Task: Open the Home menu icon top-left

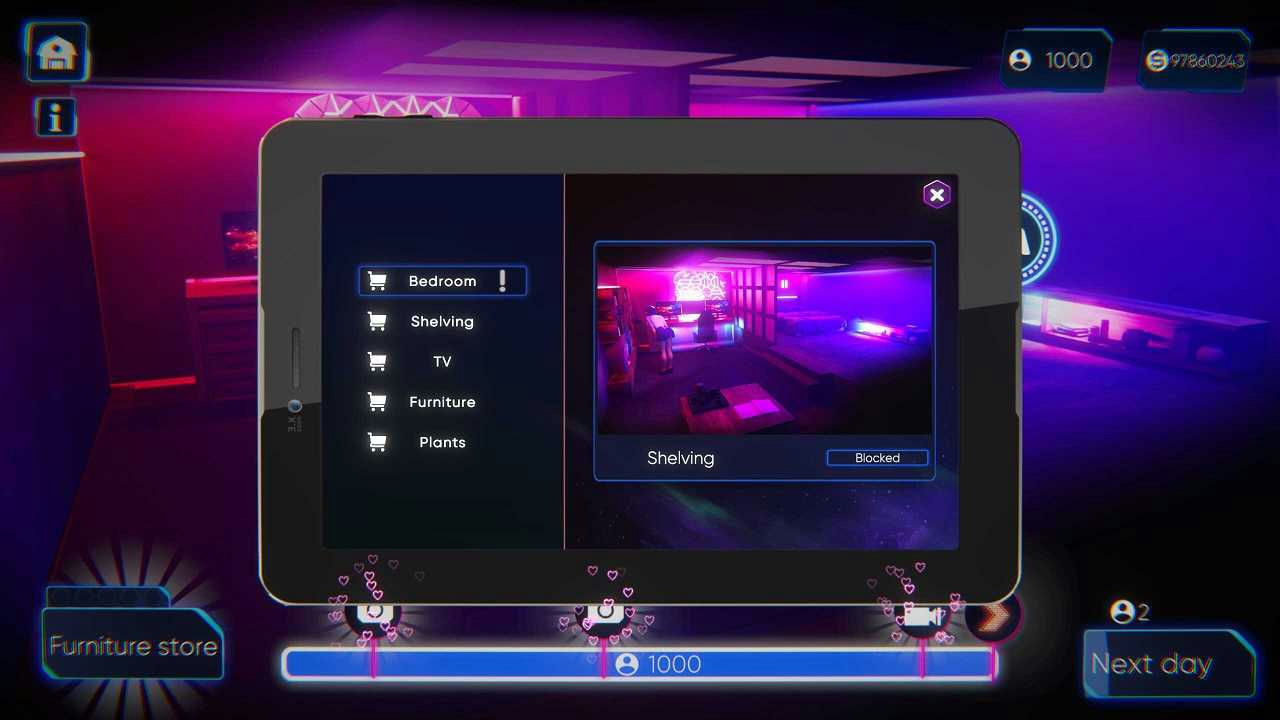Action: pos(55,52)
